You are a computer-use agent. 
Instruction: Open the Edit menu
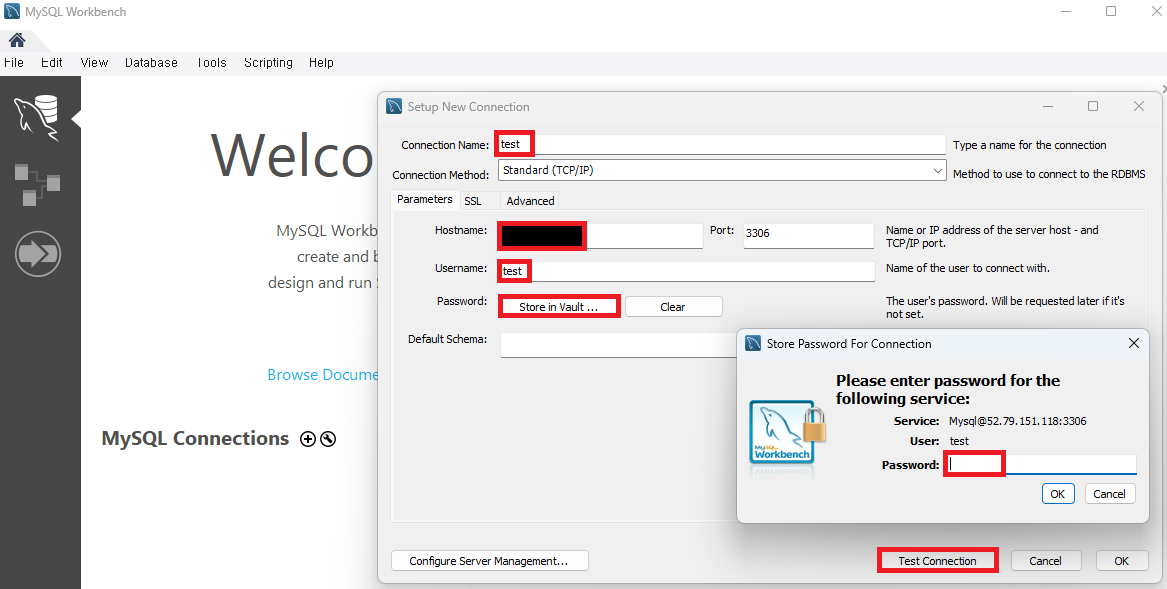[51, 63]
